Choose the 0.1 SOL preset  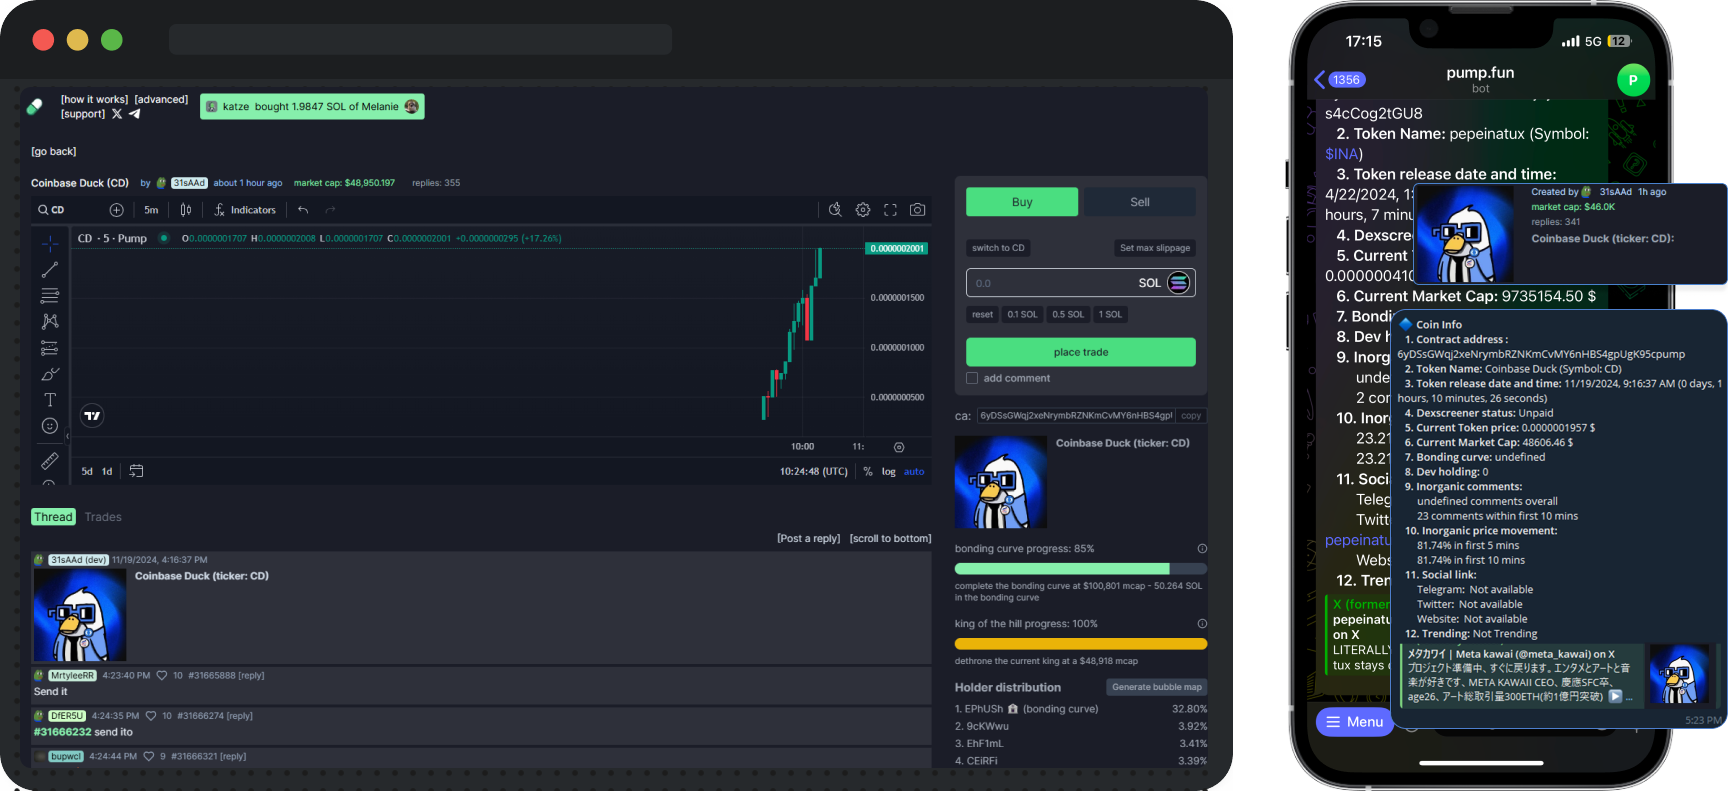tap(1022, 314)
